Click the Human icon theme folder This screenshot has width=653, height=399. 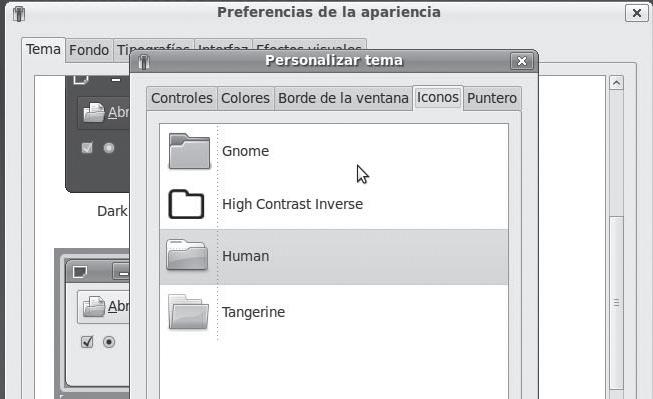[x=187, y=255]
